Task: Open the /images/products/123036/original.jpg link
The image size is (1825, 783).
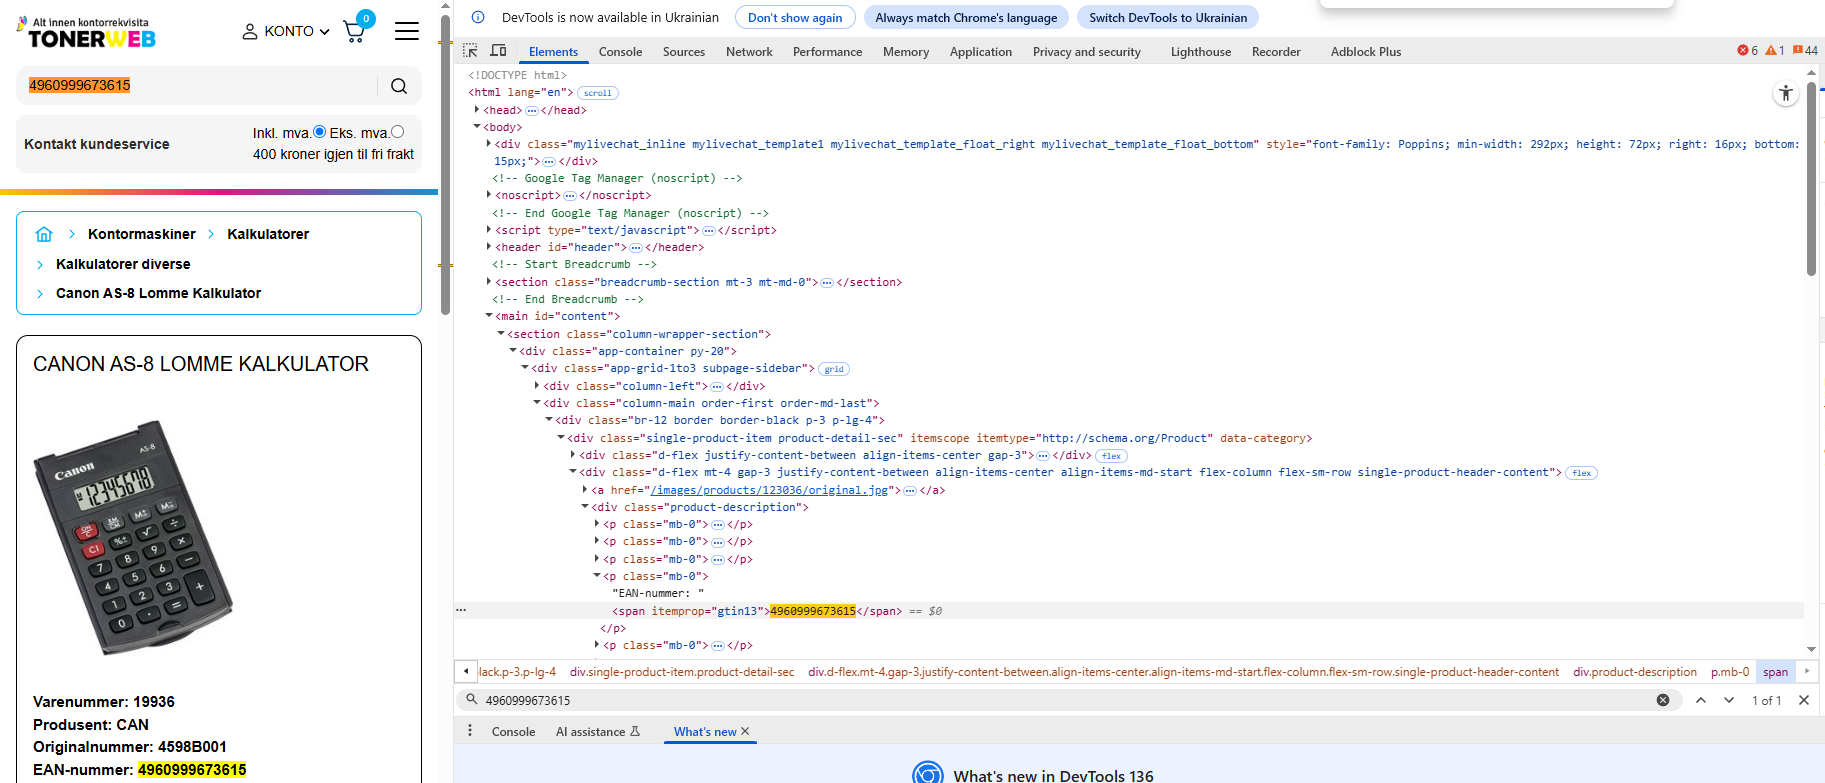Action: click(x=769, y=490)
